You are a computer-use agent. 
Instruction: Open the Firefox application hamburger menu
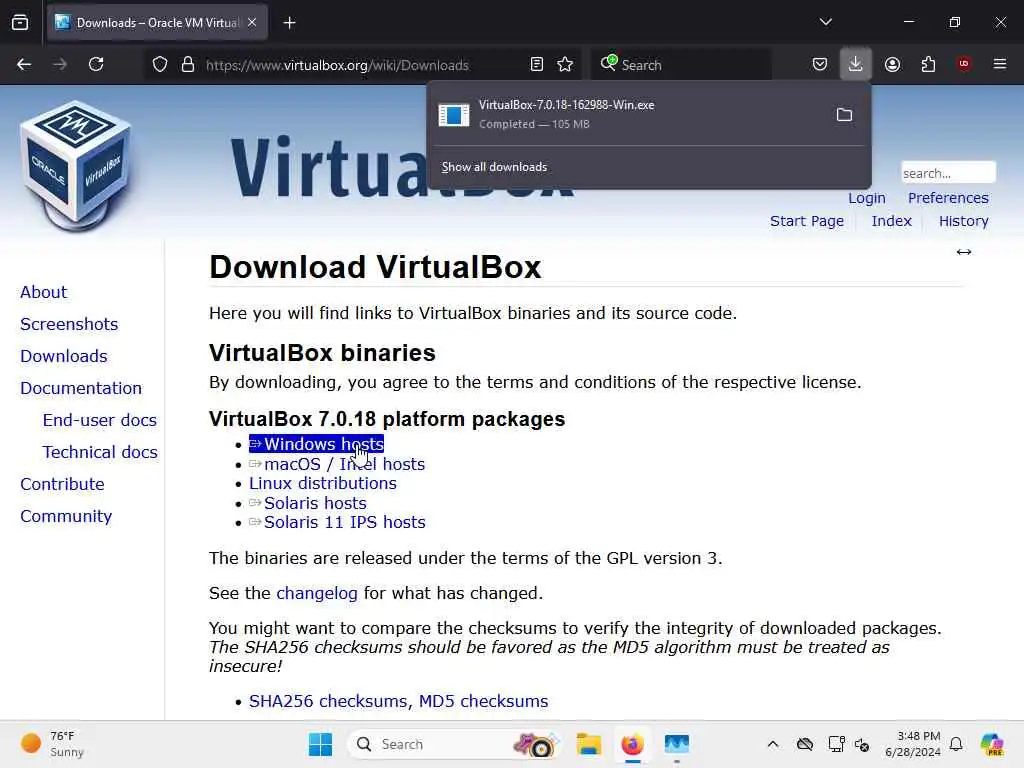[x=1000, y=64]
